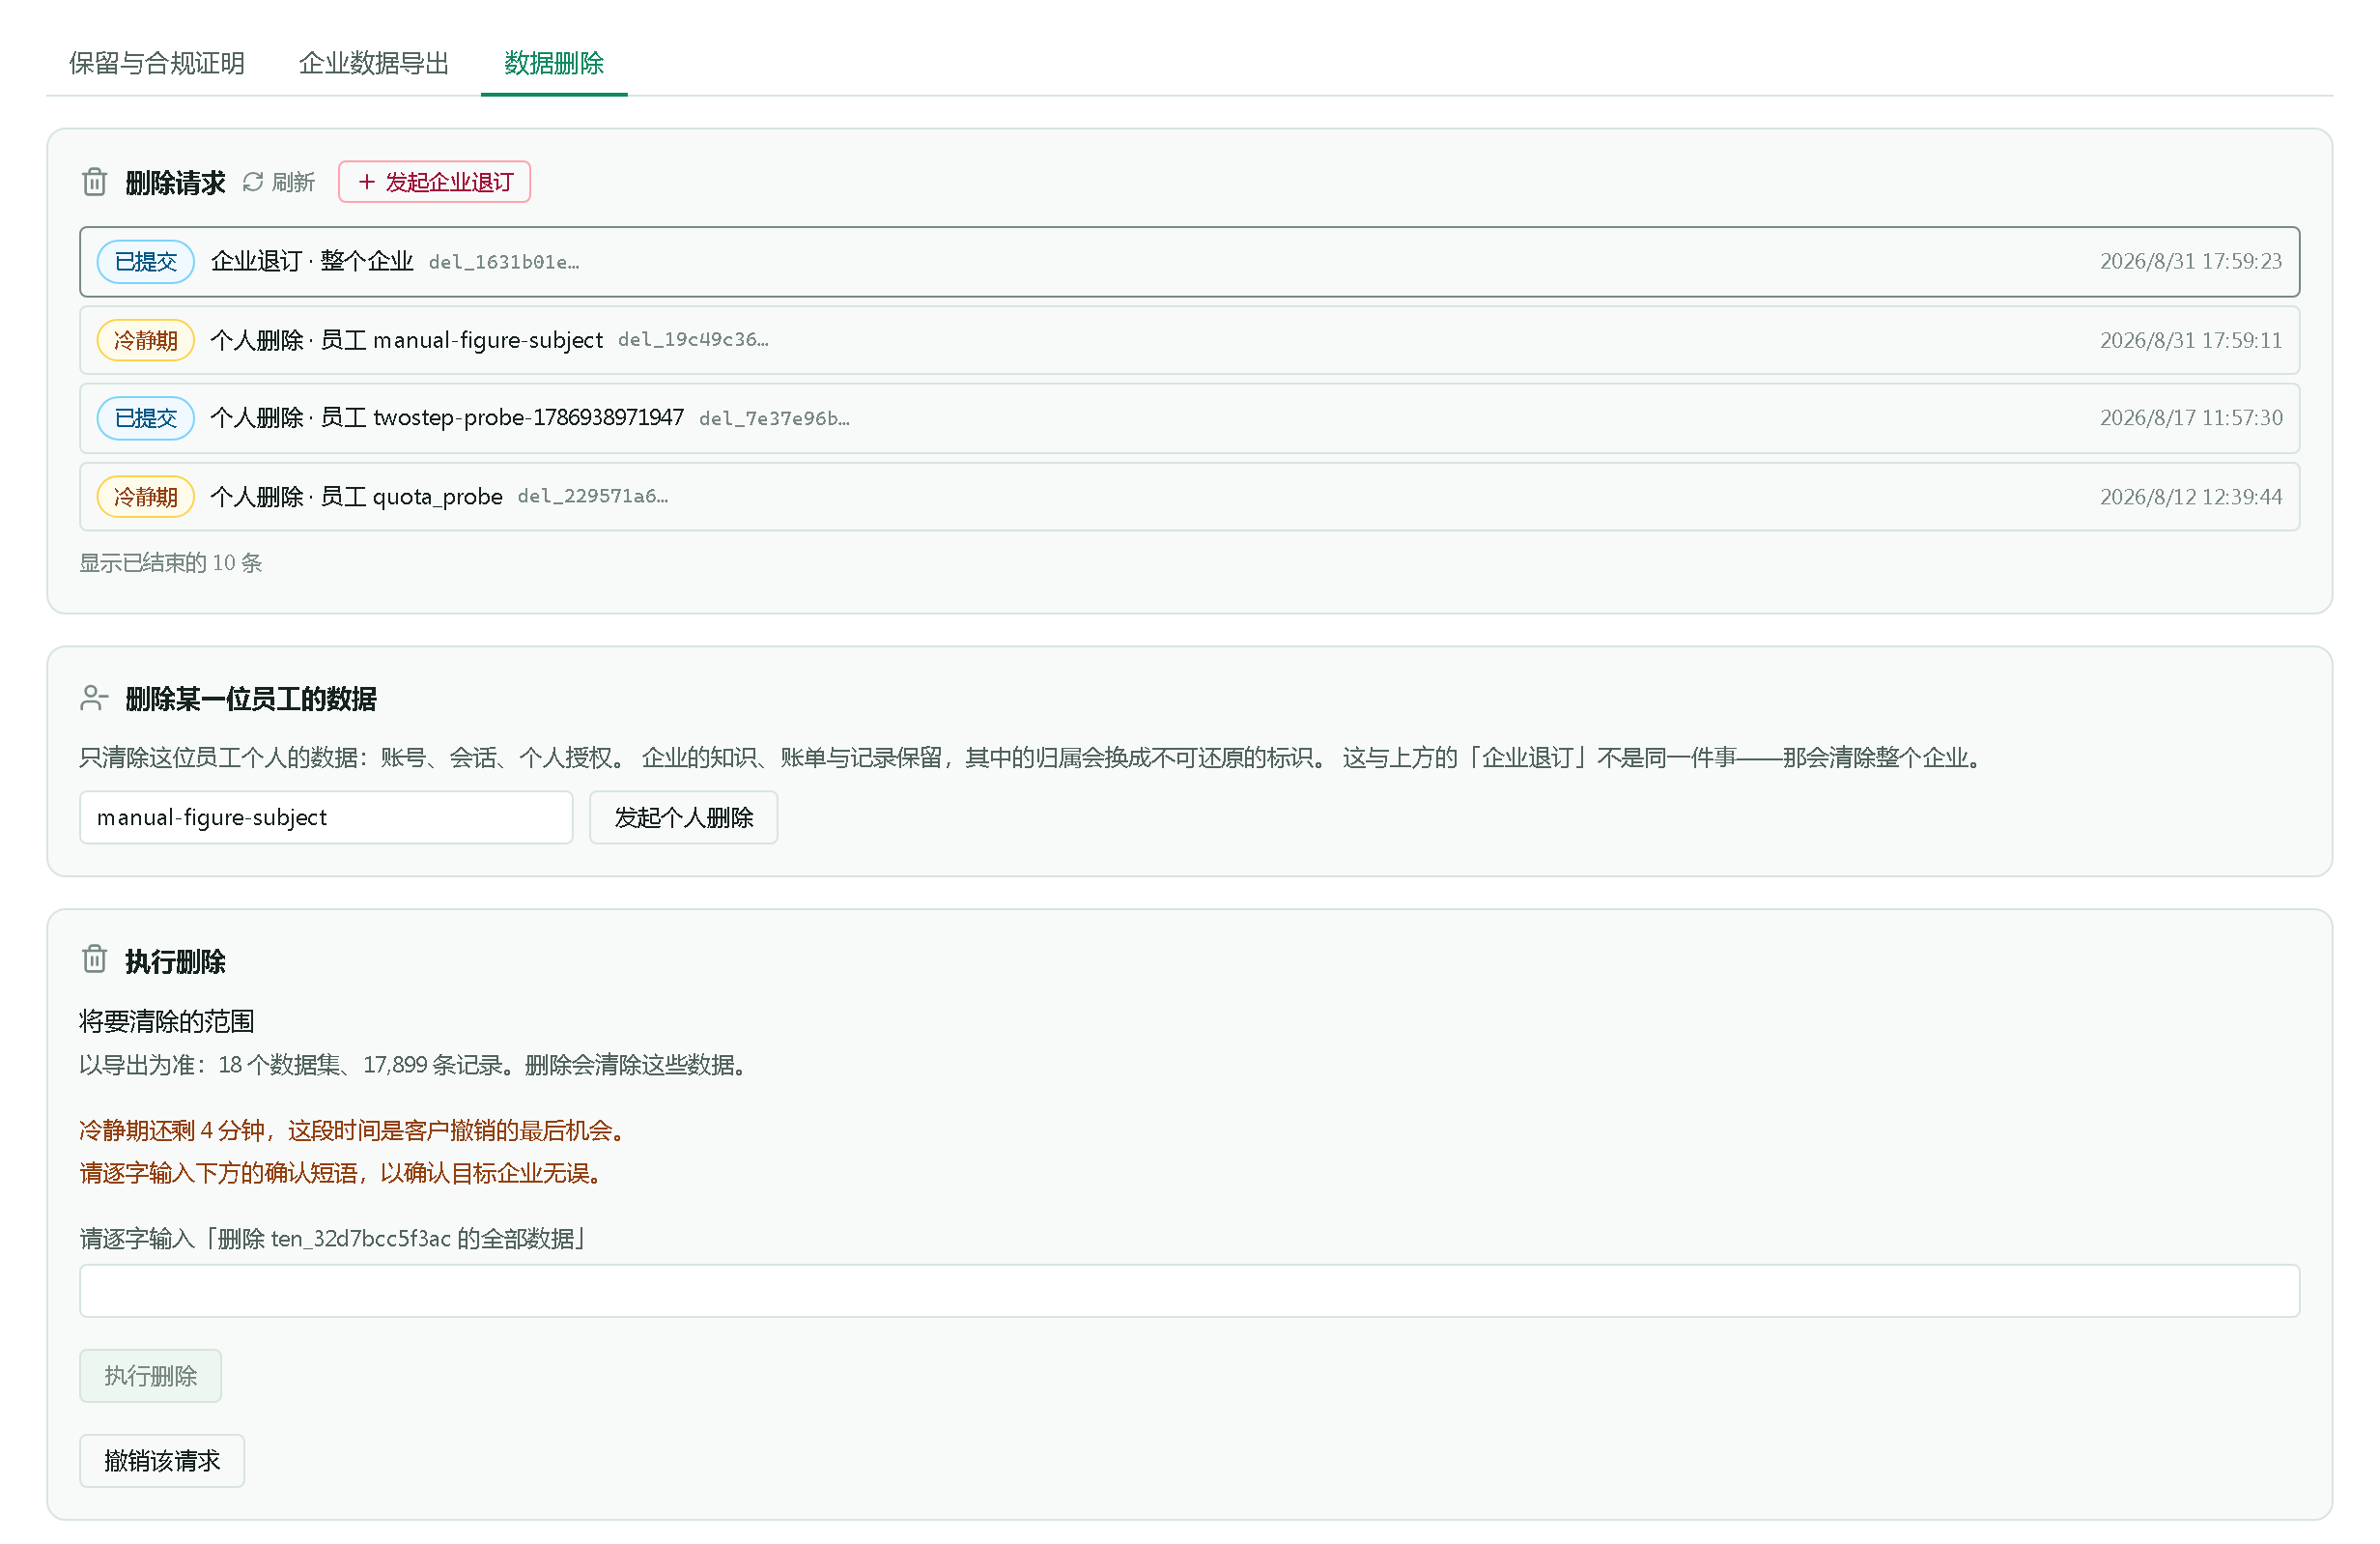
Task: Click the trash icon beside 删除请求
Action: pyautogui.click(x=95, y=182)
